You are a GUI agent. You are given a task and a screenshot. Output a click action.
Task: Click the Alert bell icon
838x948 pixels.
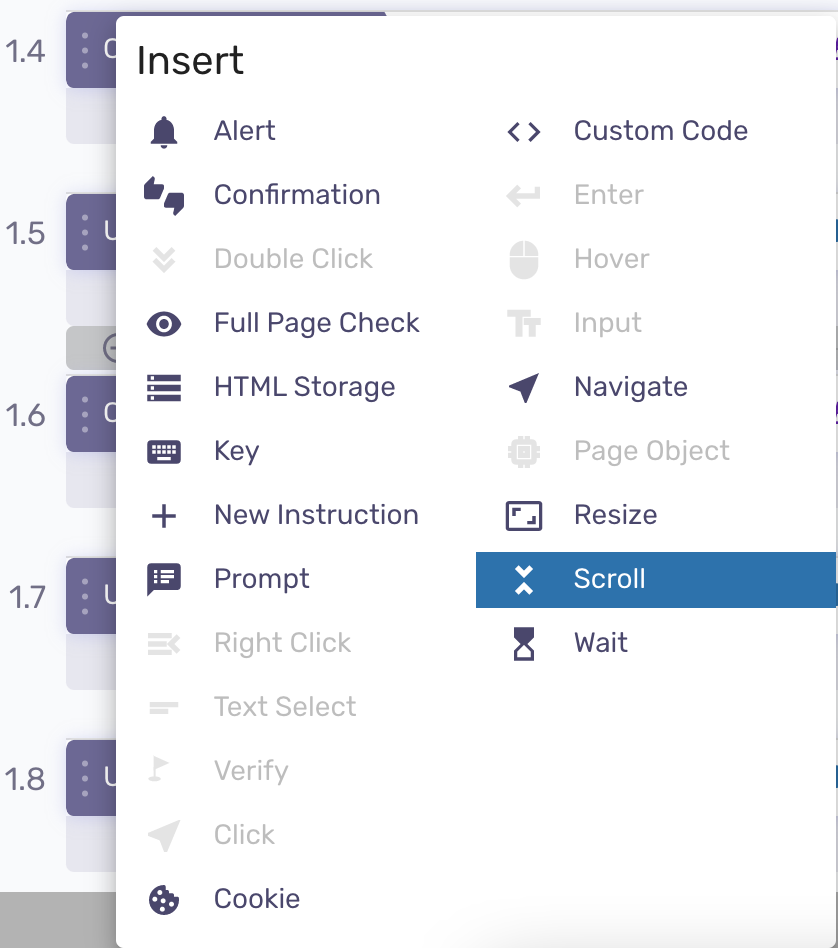[x=163, y=132]
